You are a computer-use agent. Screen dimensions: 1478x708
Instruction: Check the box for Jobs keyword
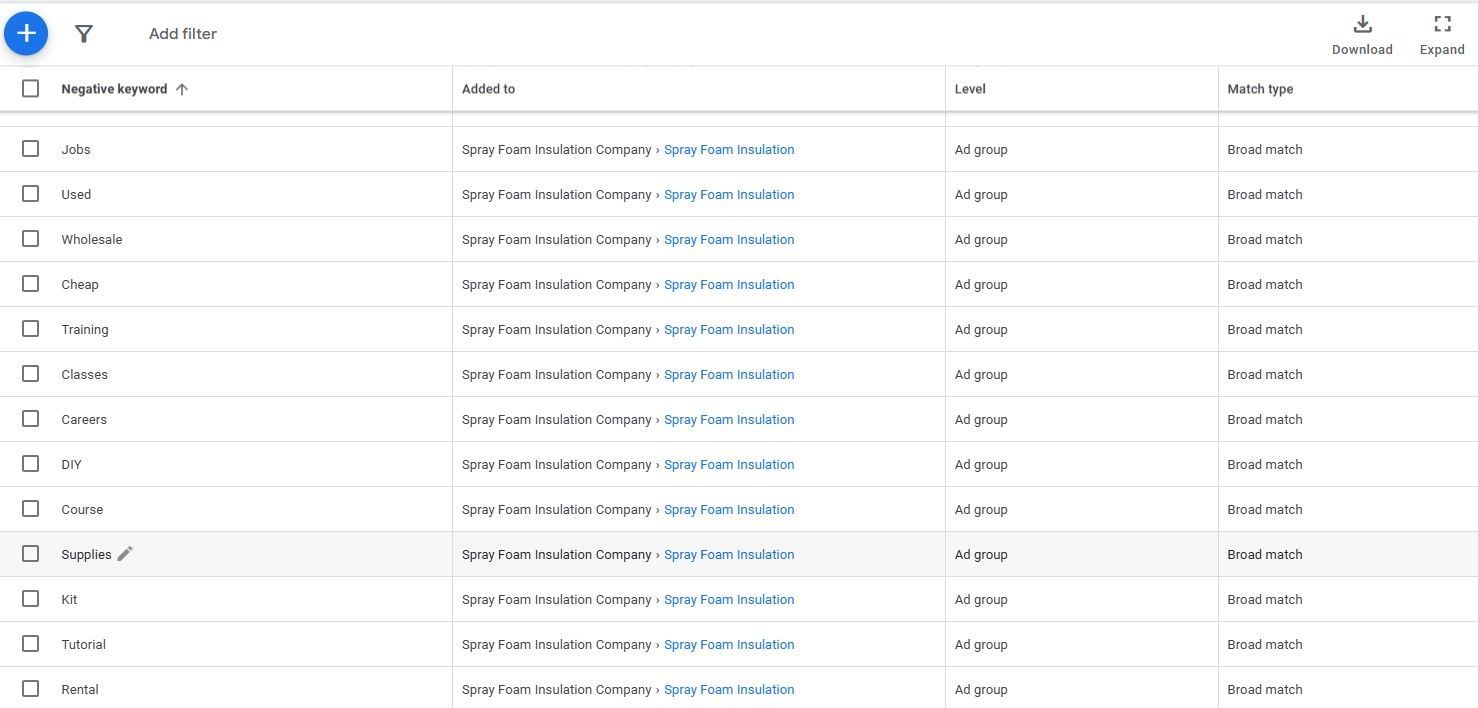click(x=31, y=148)
